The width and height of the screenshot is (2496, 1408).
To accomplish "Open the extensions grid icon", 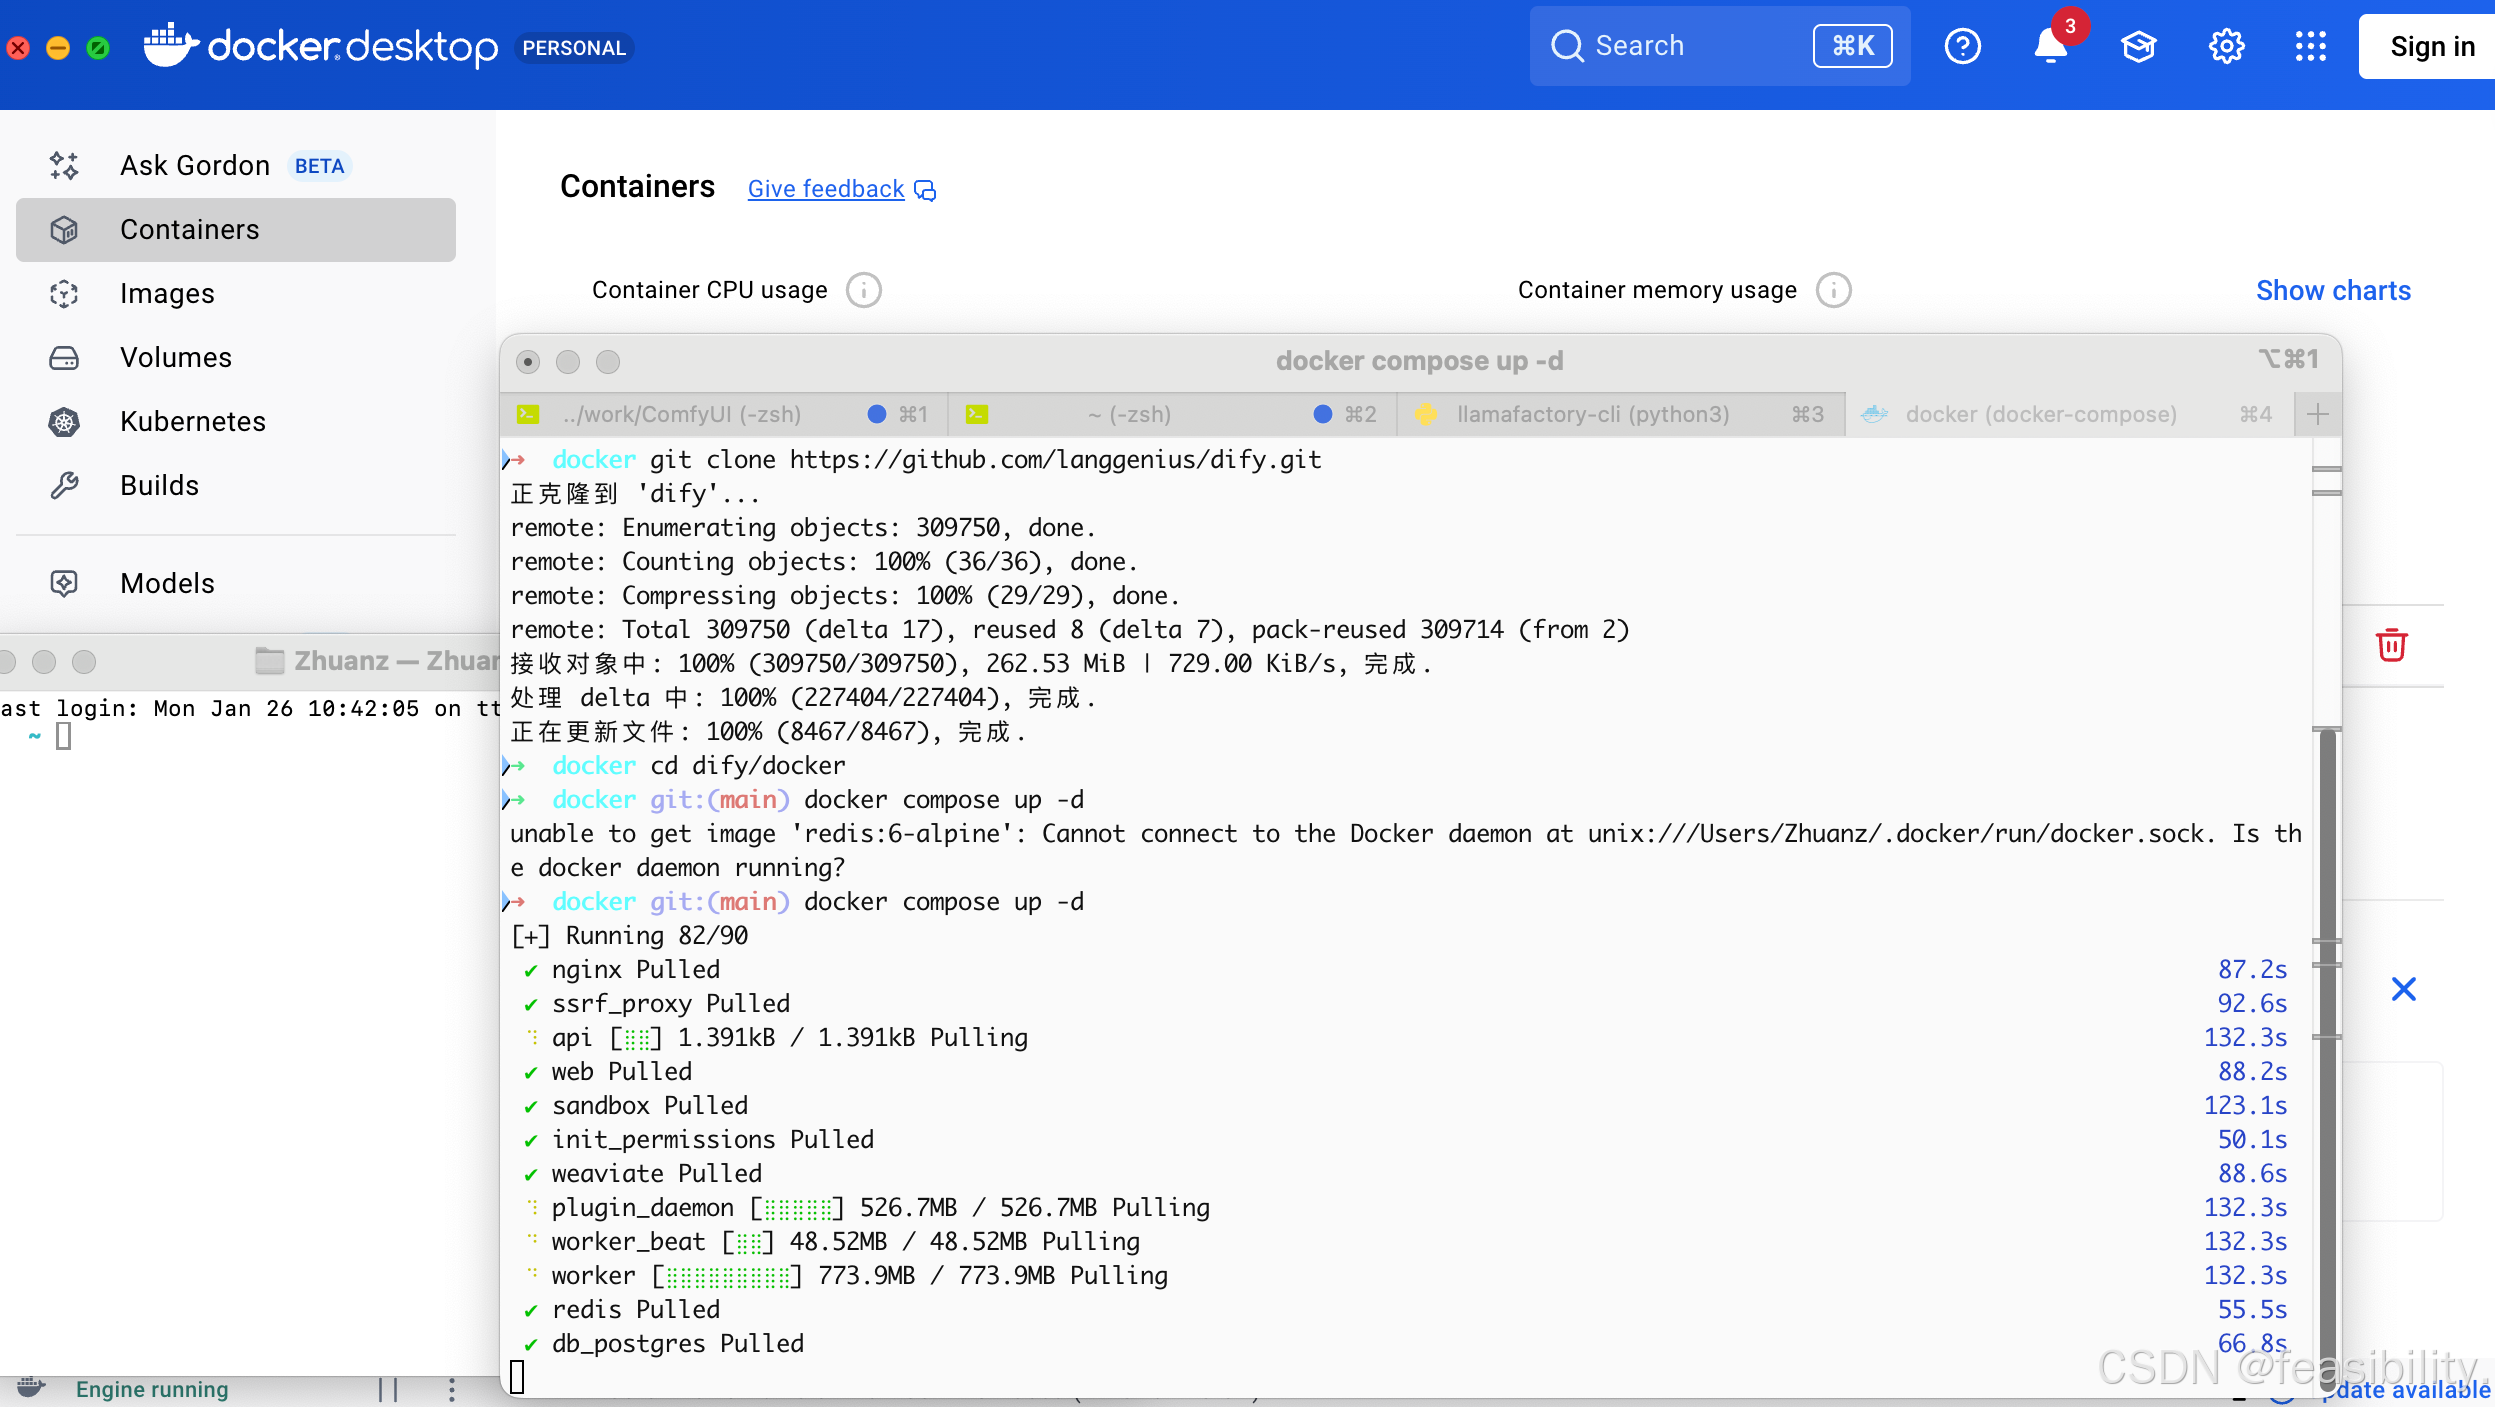I will point(2310,47).
